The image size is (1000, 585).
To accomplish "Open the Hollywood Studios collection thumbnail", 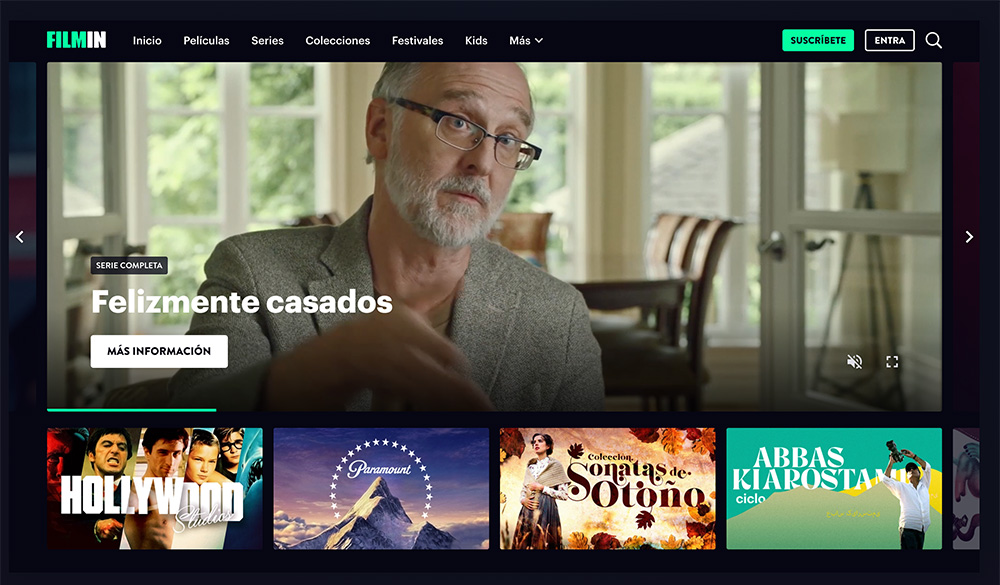I will tap(154, 488).
